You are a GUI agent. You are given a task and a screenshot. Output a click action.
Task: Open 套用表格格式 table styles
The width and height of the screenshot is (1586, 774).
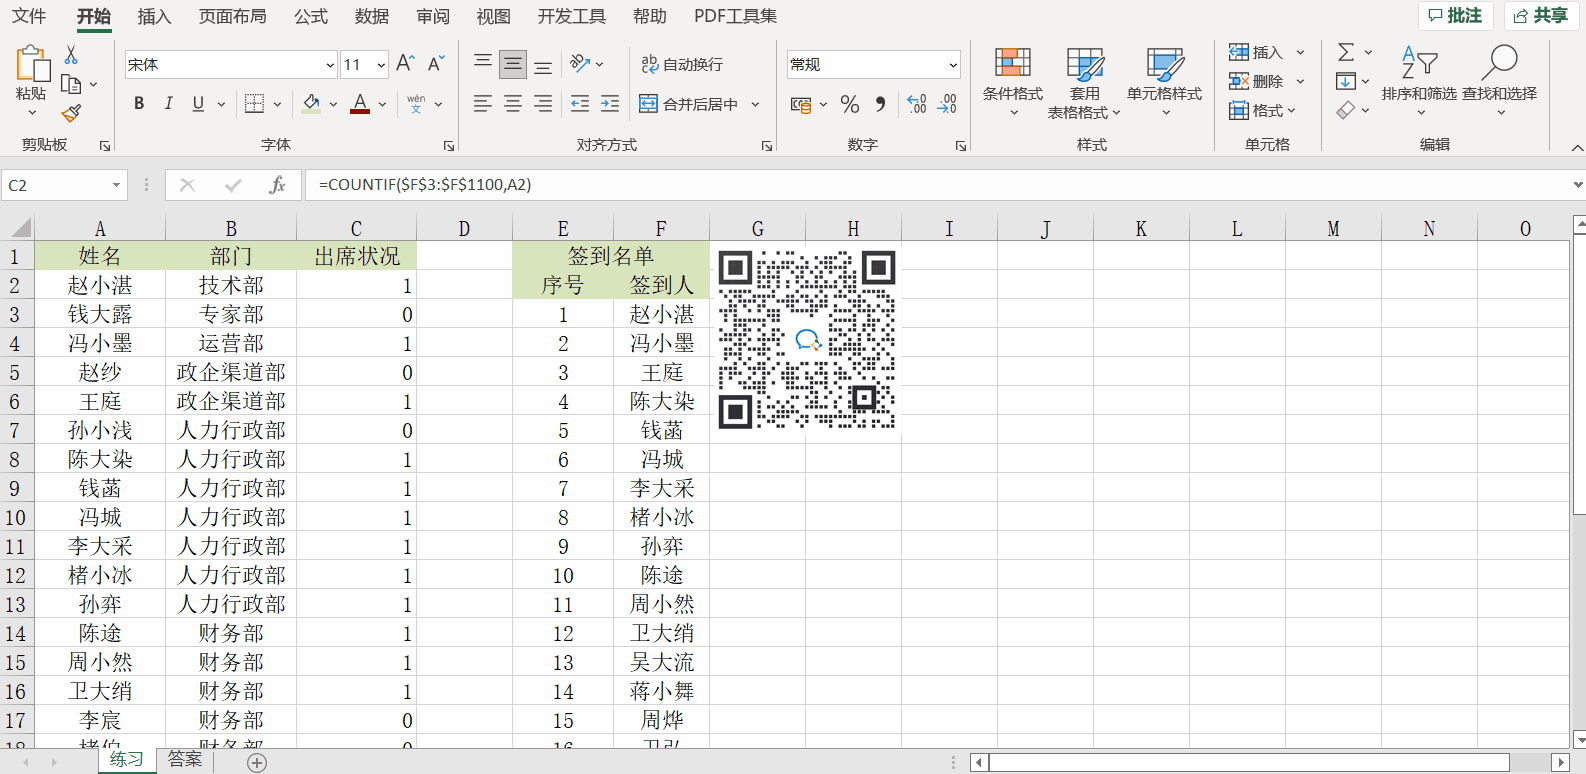pyautogui.click(x=1084, y=83)
